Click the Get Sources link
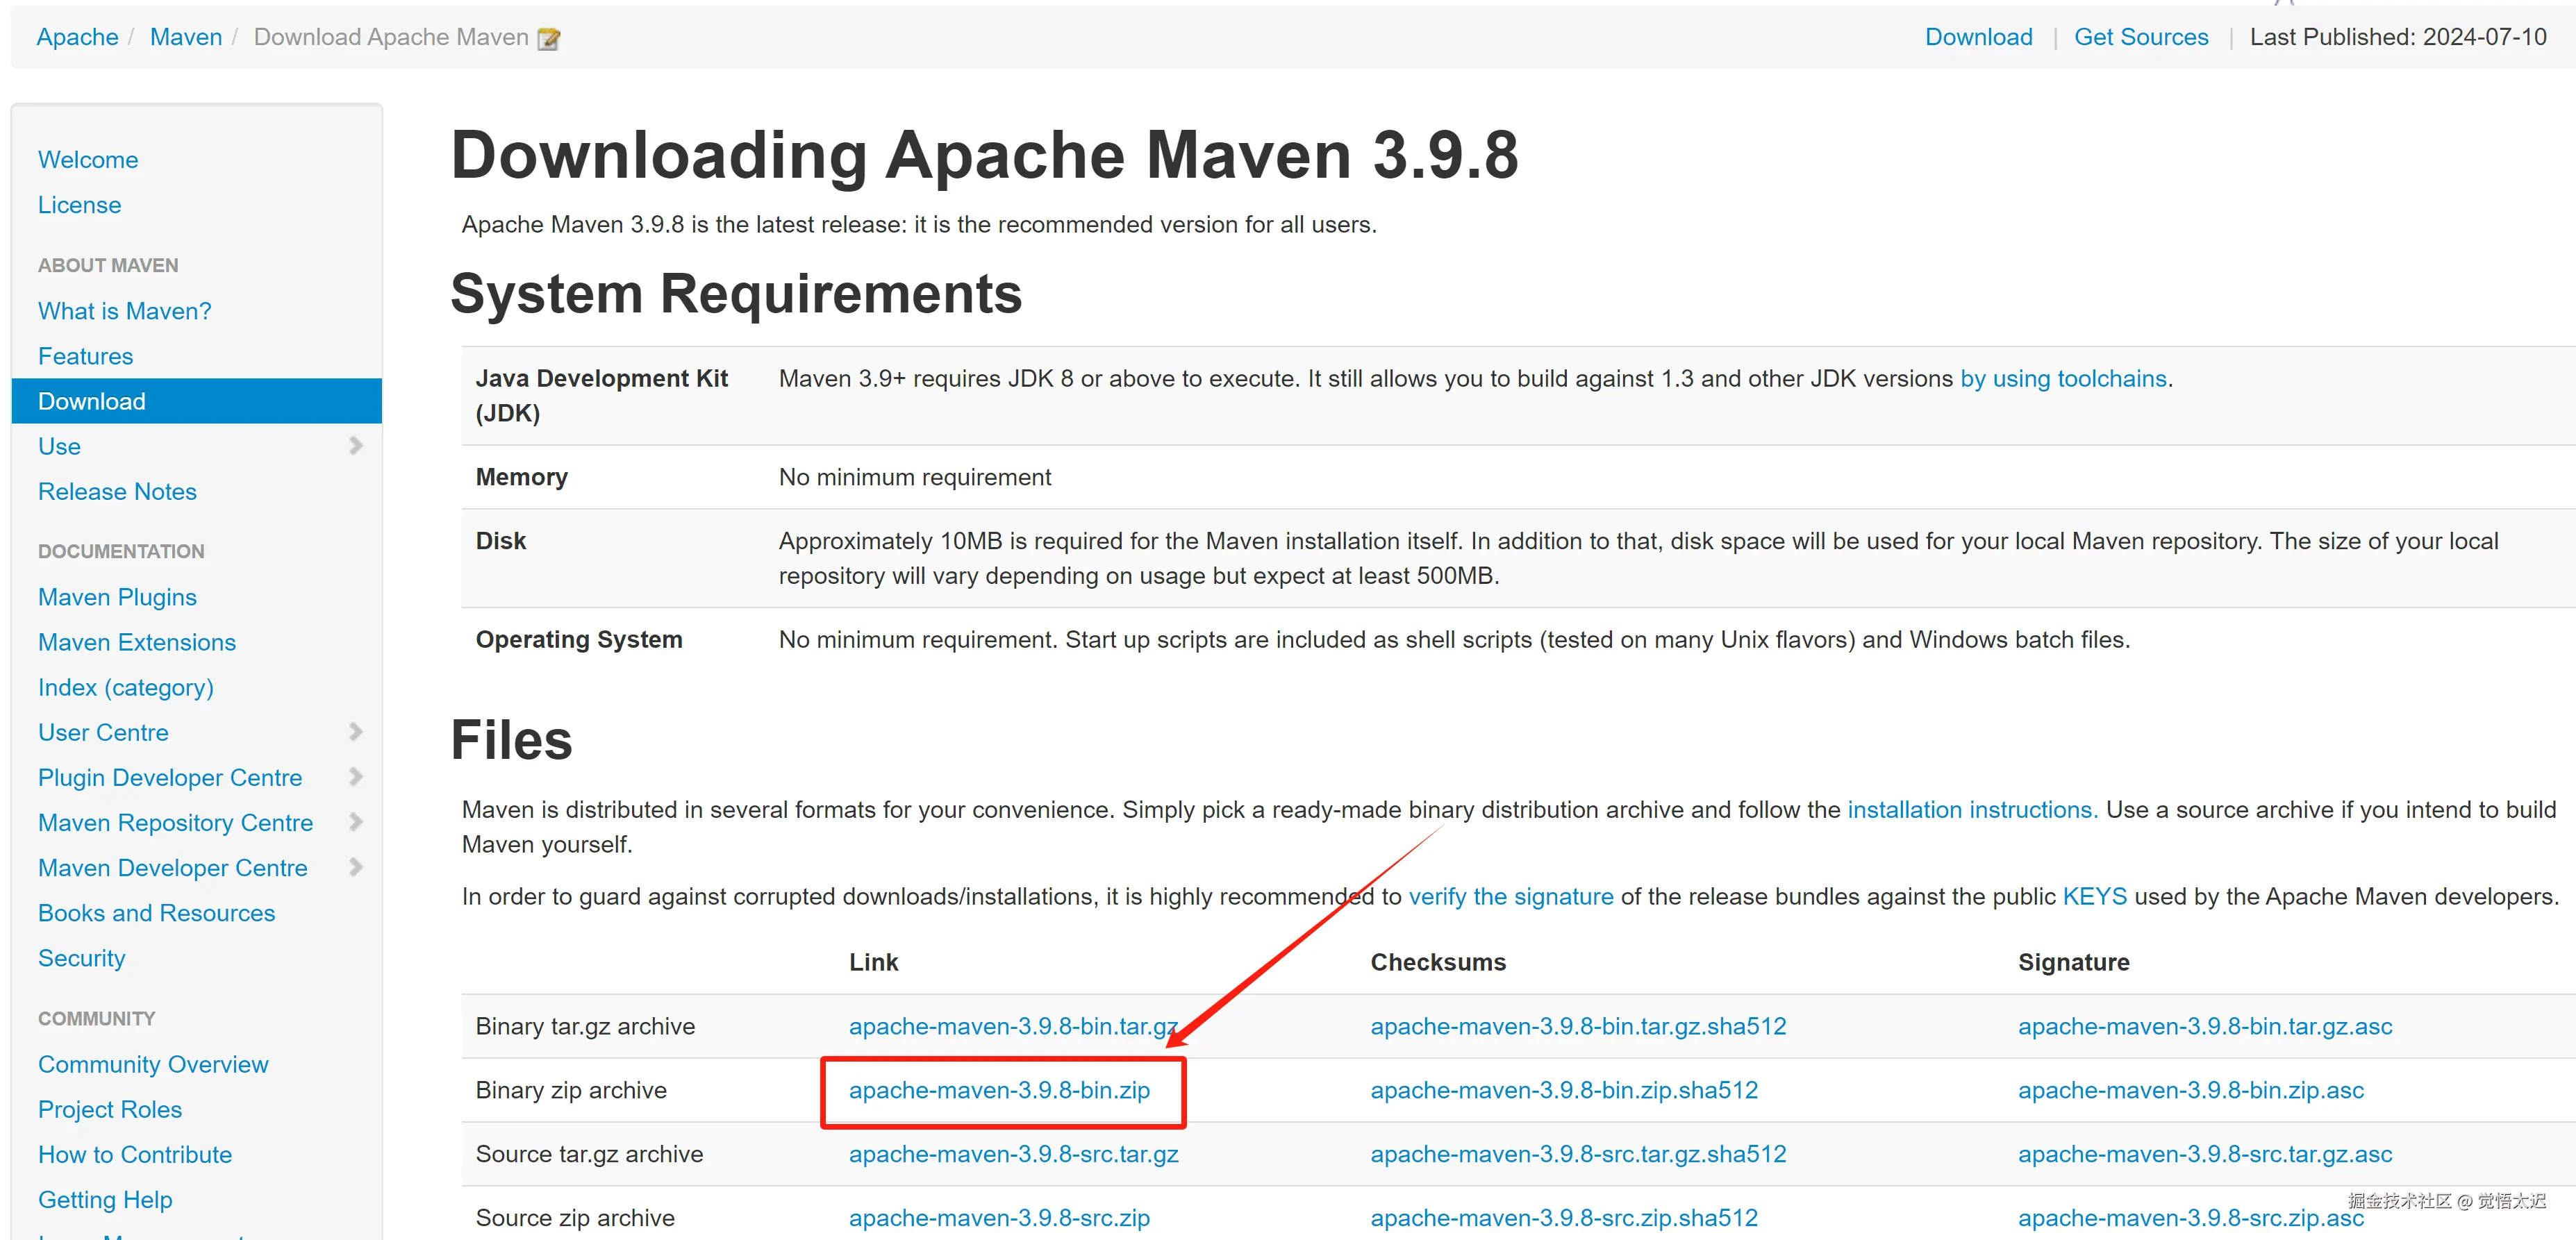The height and width of the screenshot is (1240, 2576). point(2141,36)
